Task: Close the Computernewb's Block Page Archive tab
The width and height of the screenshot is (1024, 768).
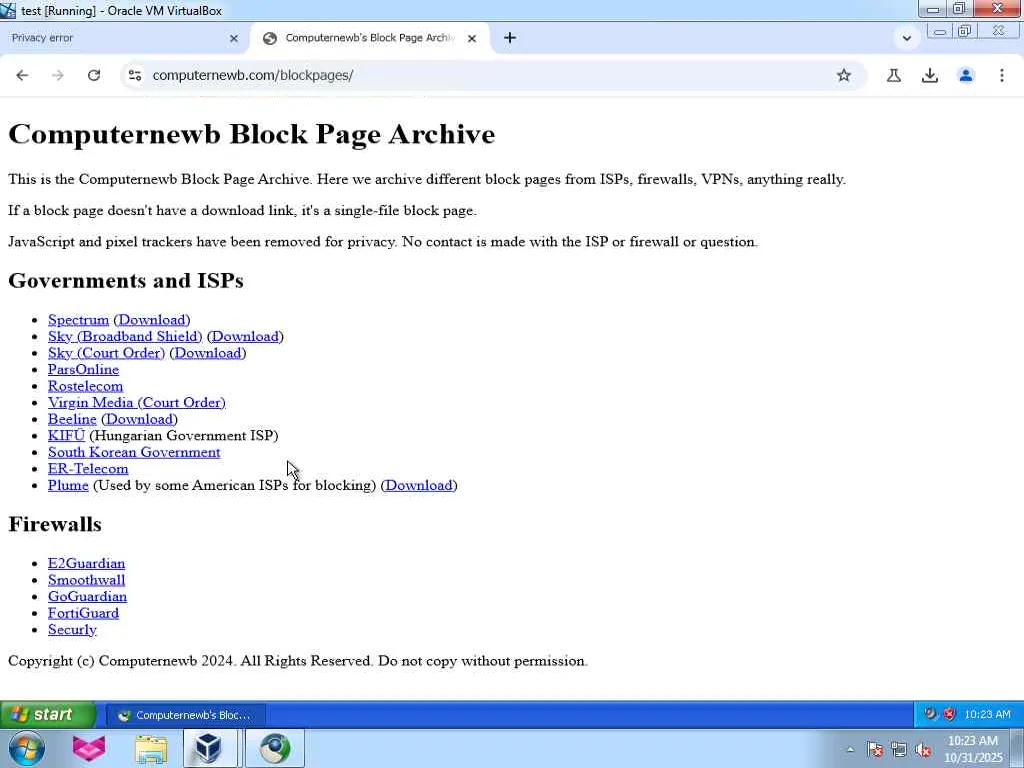Action: pos(472,39)
